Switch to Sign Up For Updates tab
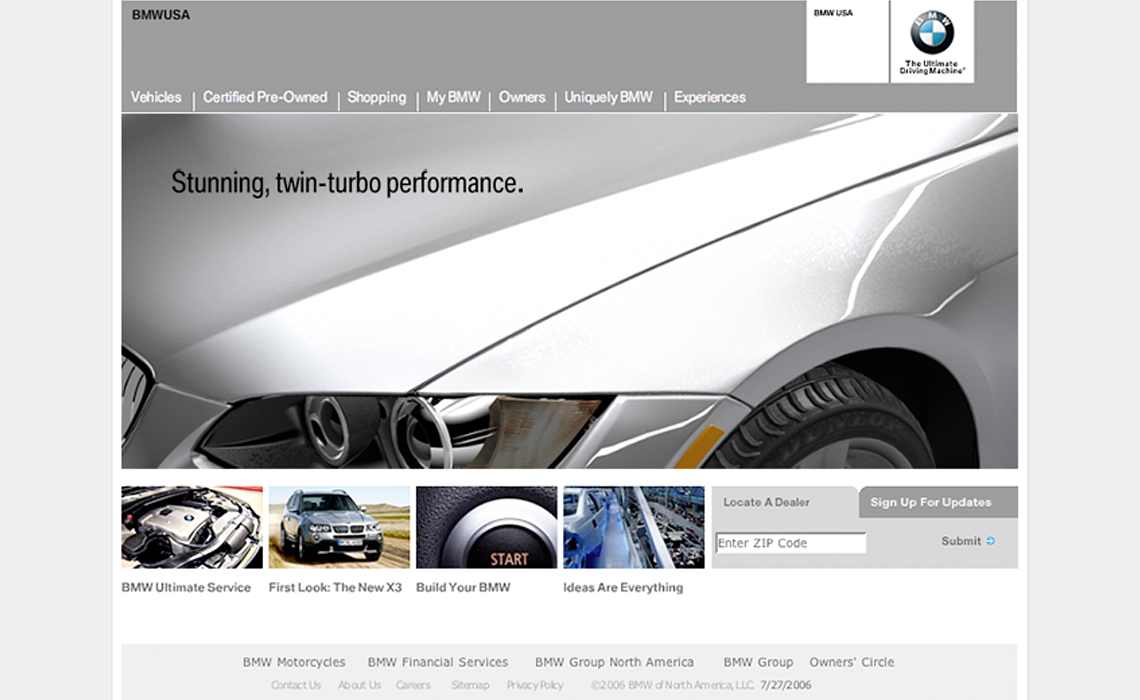 point(938,502)
